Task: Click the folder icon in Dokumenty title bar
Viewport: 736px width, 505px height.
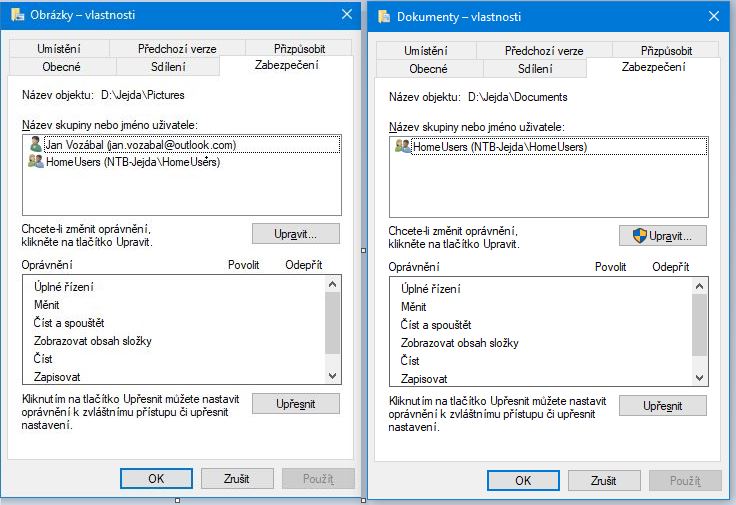Action: tap(385, 16)
